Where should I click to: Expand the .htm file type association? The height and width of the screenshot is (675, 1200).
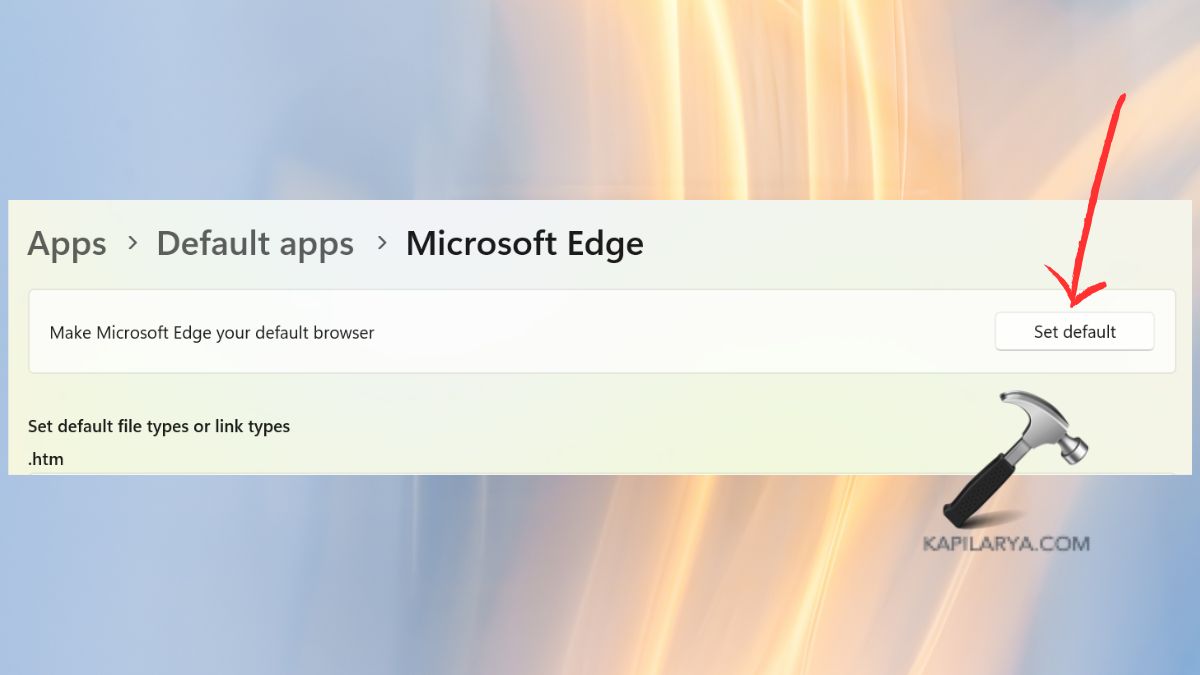(x=46, y=459)
